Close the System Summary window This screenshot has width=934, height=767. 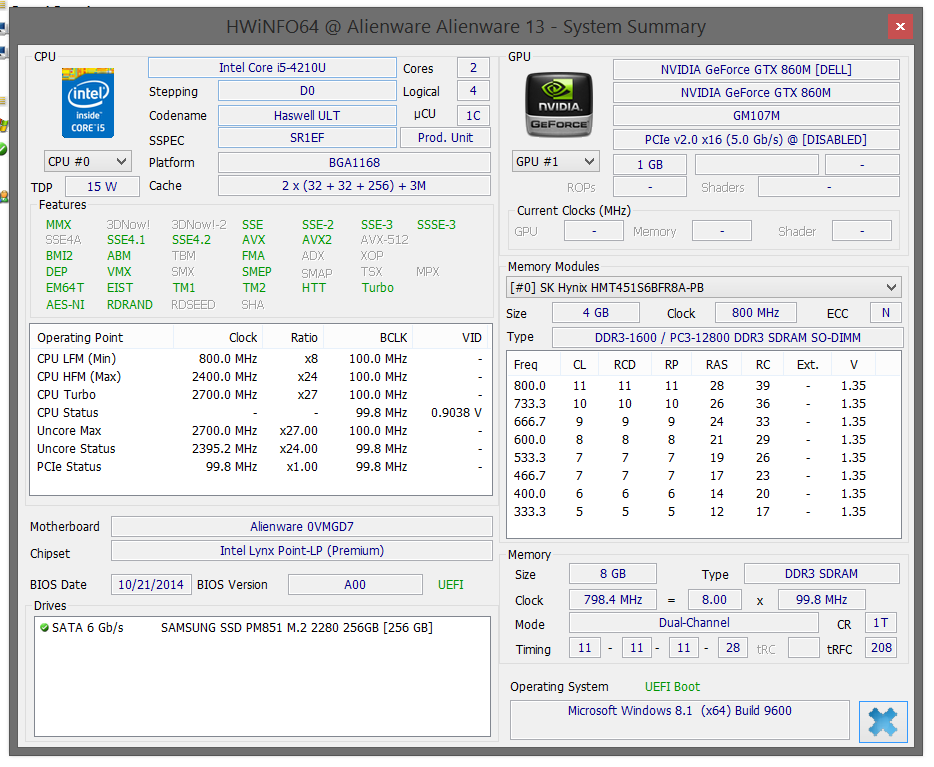[x=901, y=27]
